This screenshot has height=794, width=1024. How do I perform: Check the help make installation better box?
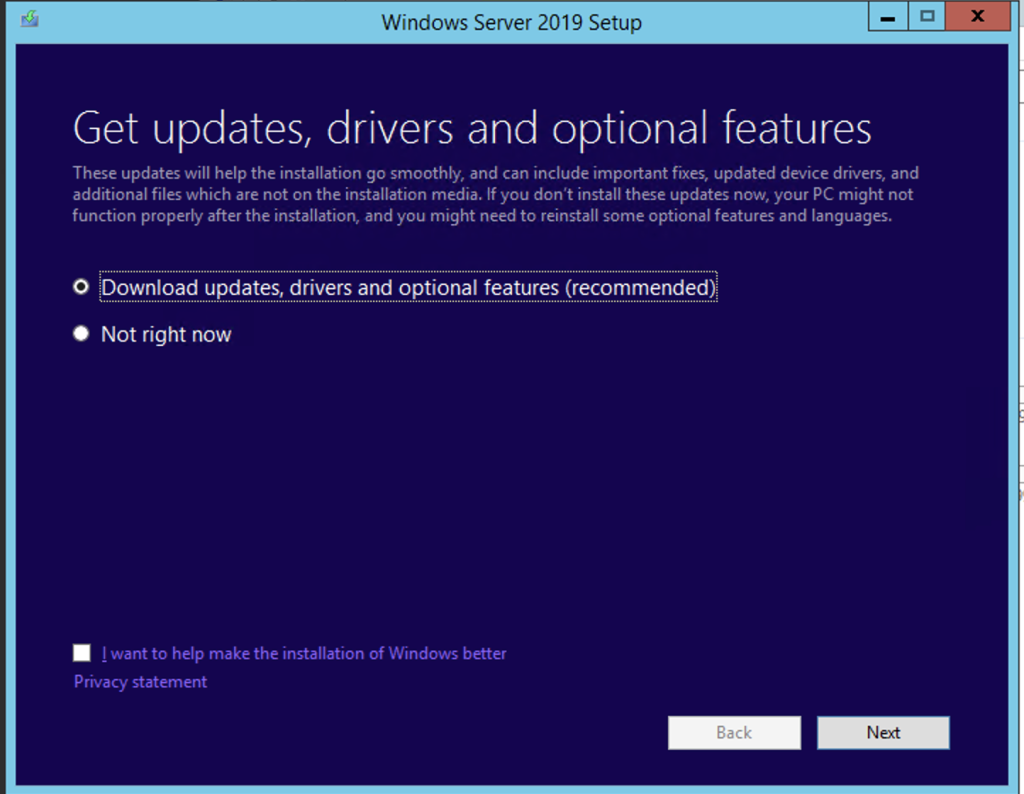pyautogui.click(x=82, y=653)
